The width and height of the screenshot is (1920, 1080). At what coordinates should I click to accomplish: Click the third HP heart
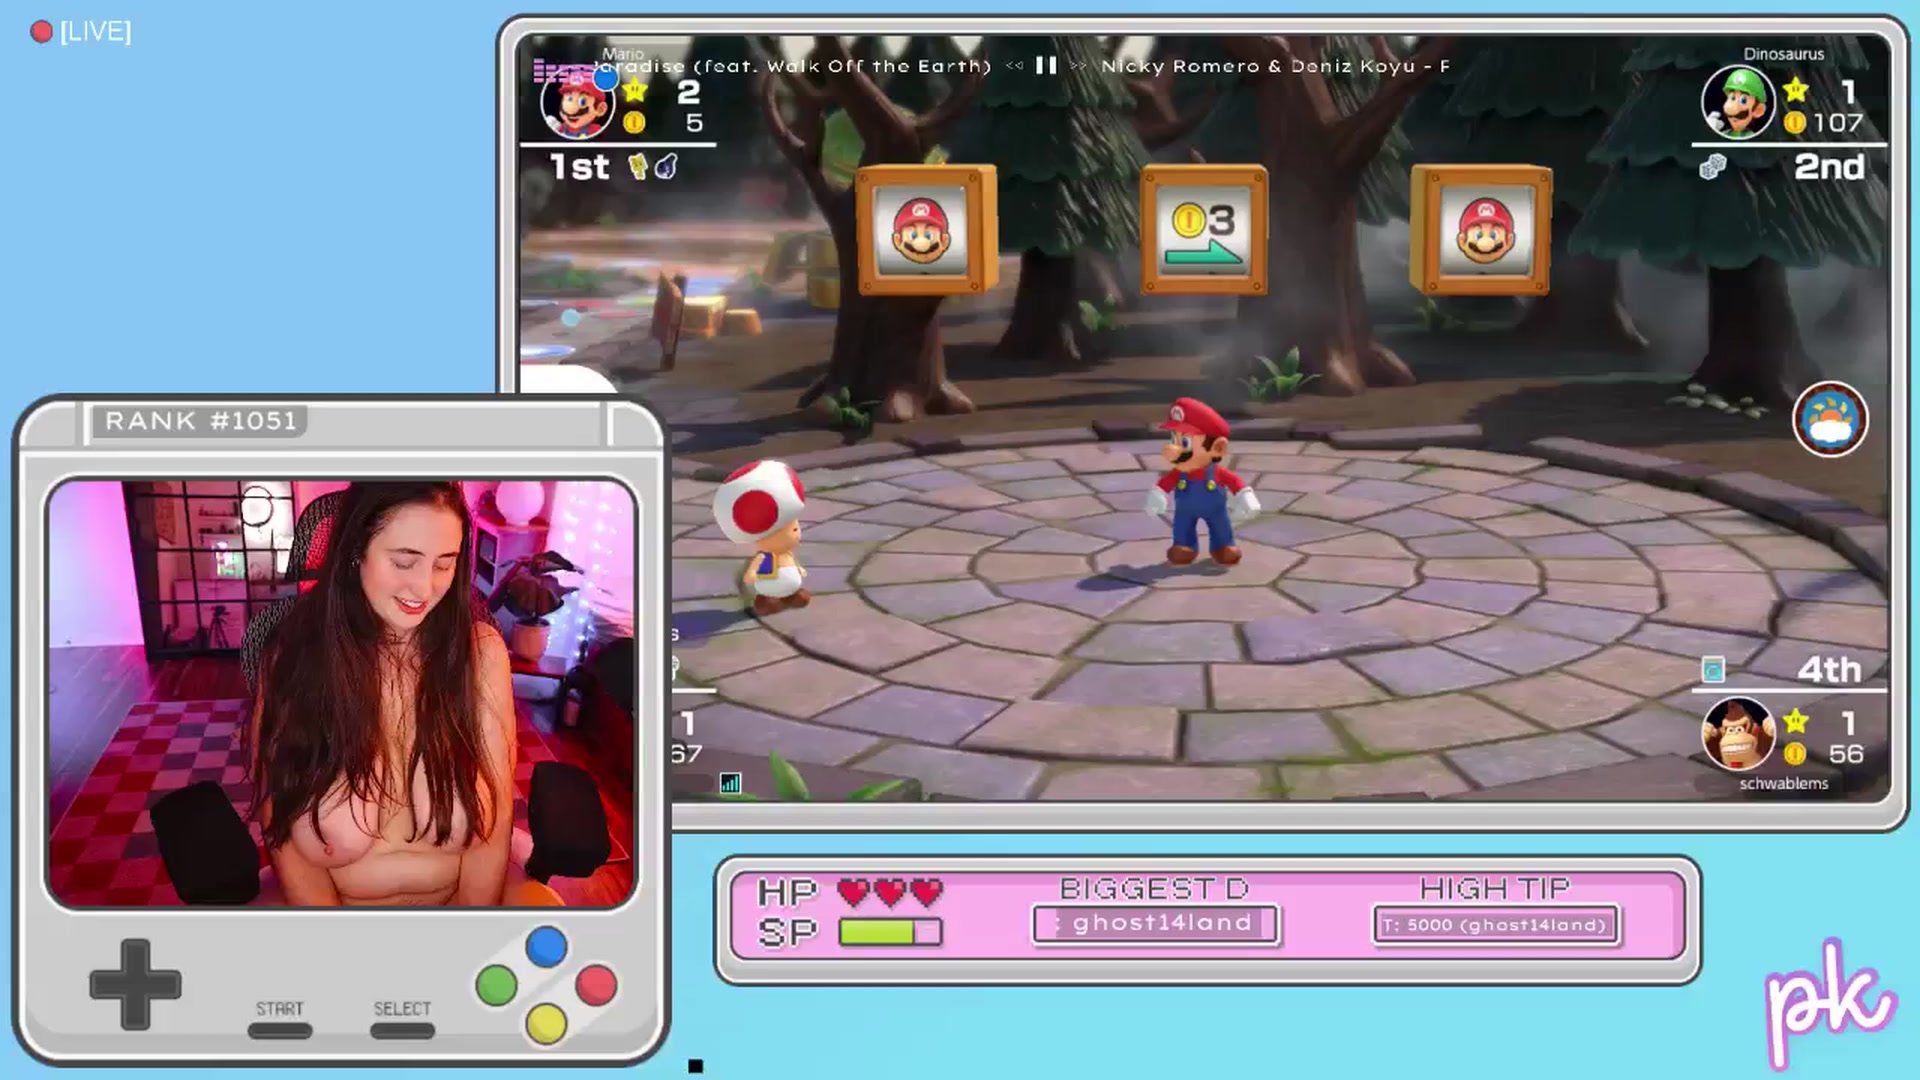[x=927, y=891]
